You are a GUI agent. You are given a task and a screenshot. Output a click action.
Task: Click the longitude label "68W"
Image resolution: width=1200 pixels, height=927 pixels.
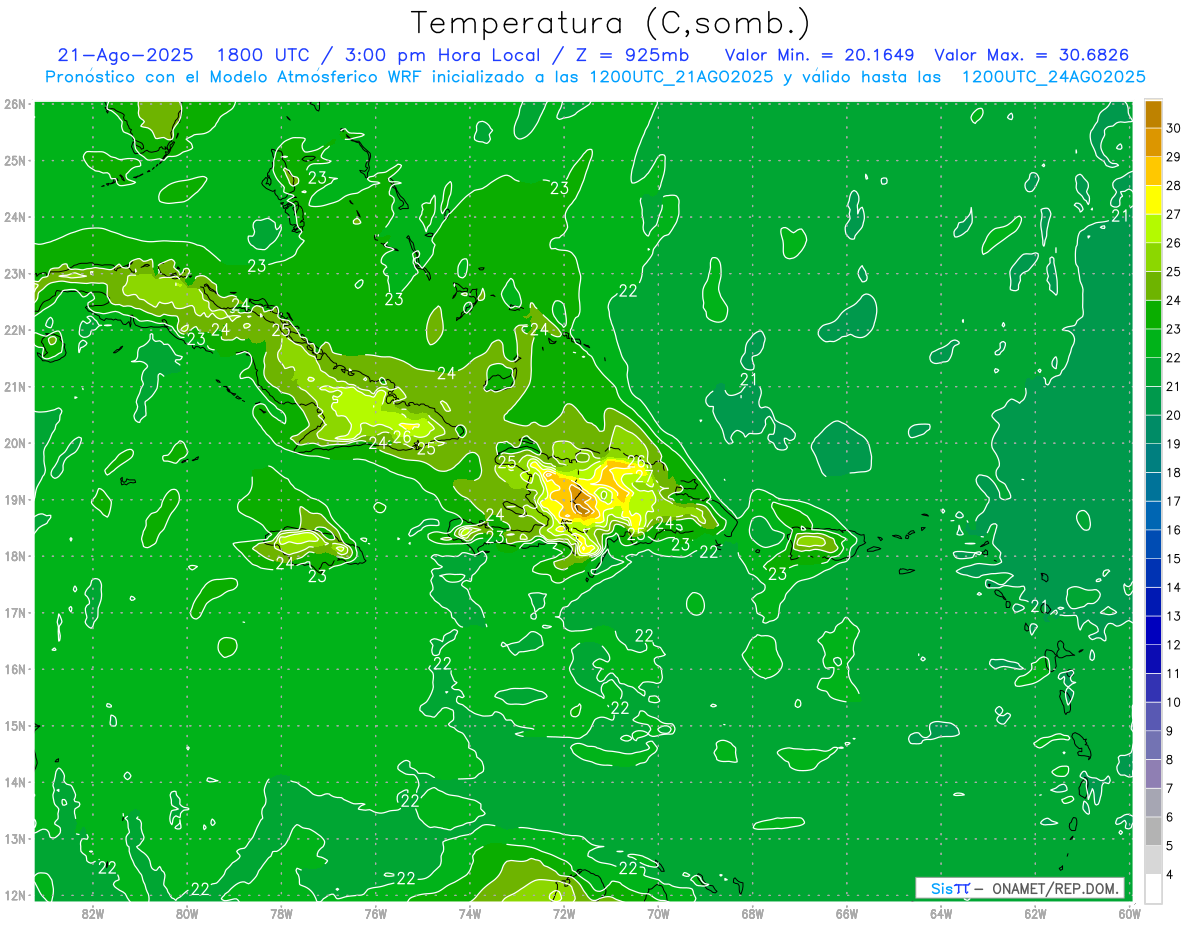click(x=752, y=912)
